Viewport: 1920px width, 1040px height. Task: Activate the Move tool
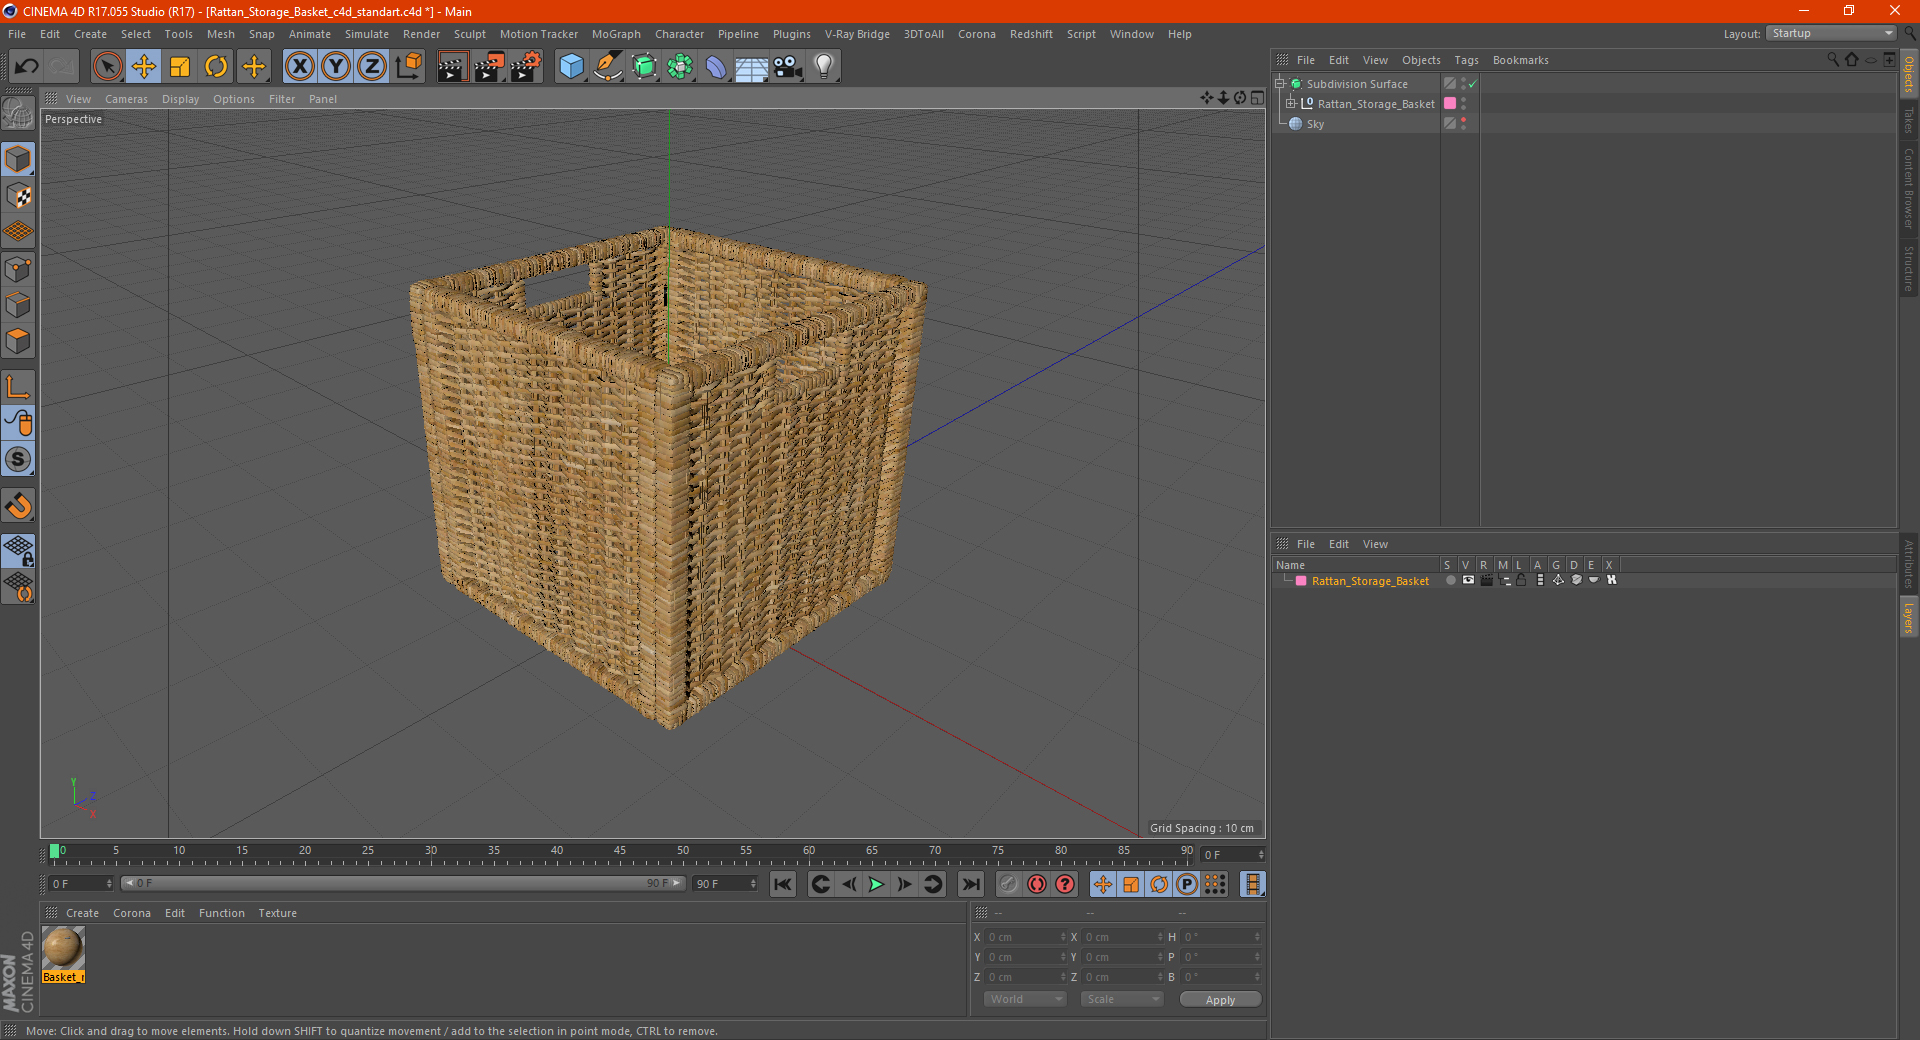[x=144, y=67]
